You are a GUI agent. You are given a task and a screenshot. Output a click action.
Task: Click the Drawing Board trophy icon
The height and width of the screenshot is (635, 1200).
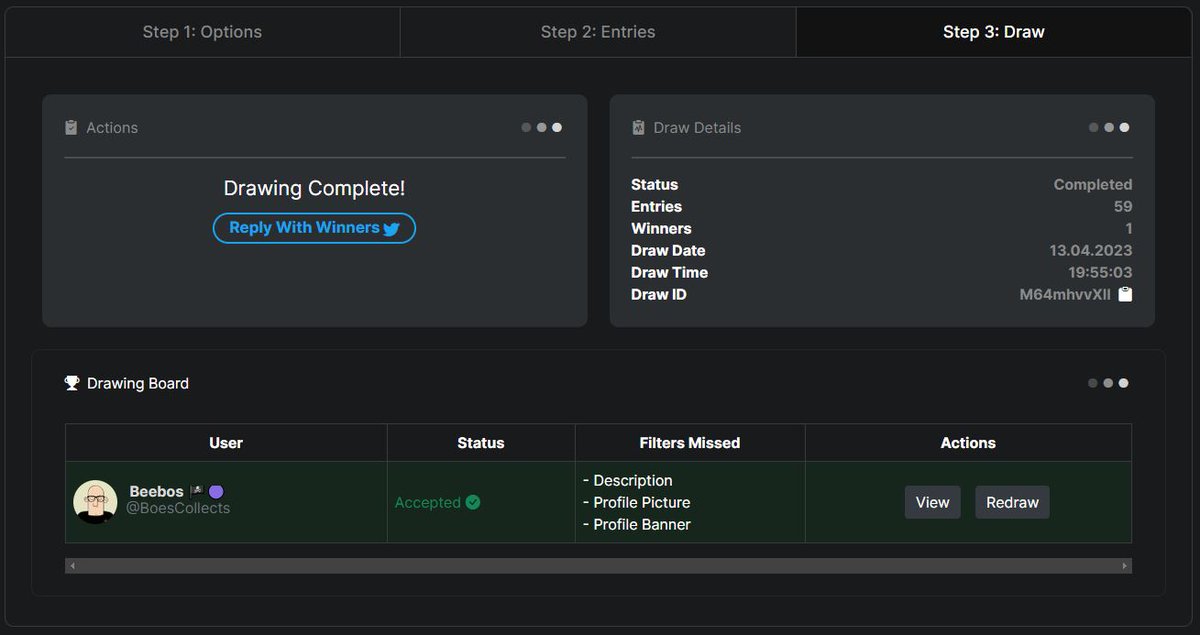[x=72, y=383]
